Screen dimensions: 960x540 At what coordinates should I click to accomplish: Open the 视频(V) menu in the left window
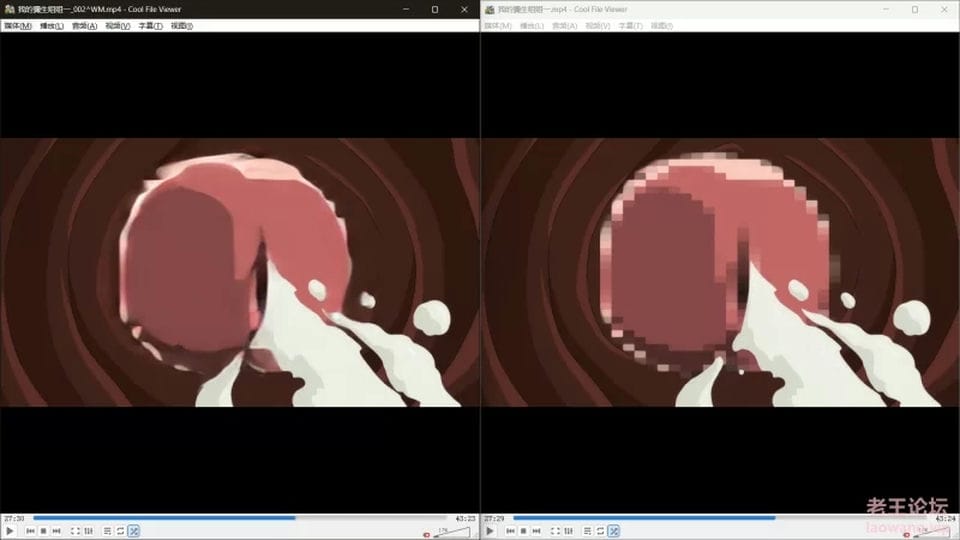tap(118, 26)
